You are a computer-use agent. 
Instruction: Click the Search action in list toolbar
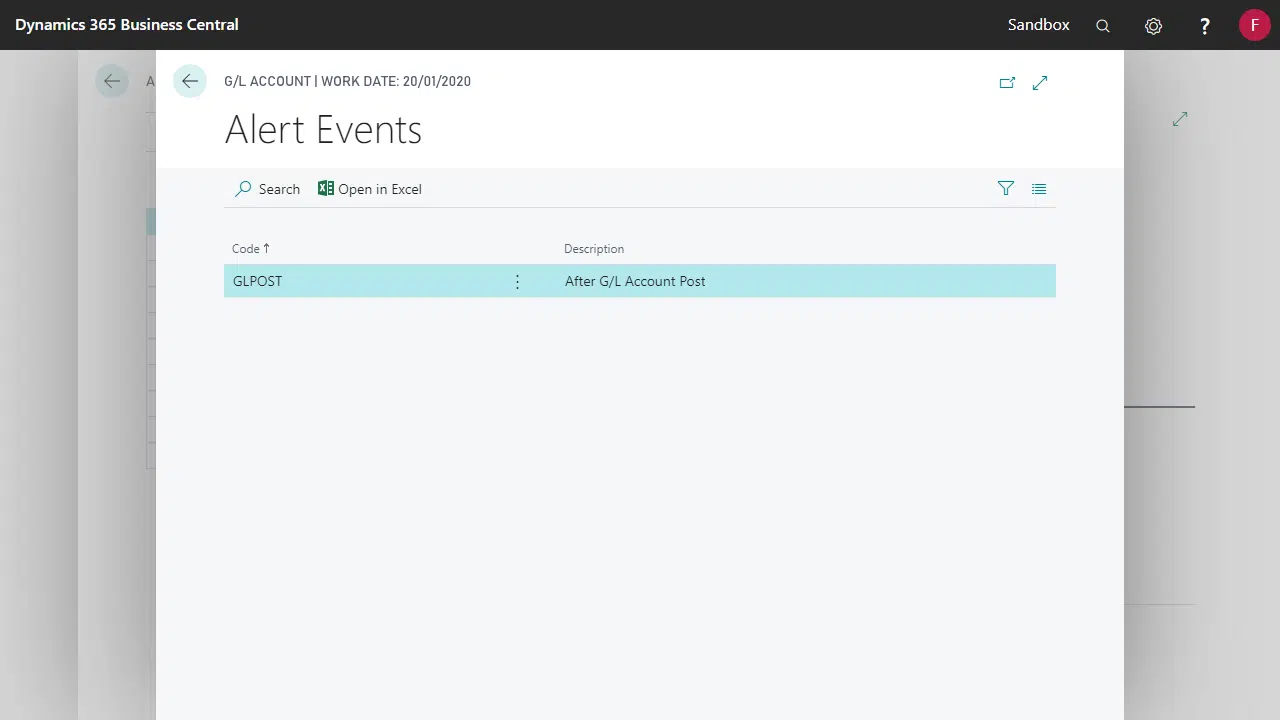point(268,189)
